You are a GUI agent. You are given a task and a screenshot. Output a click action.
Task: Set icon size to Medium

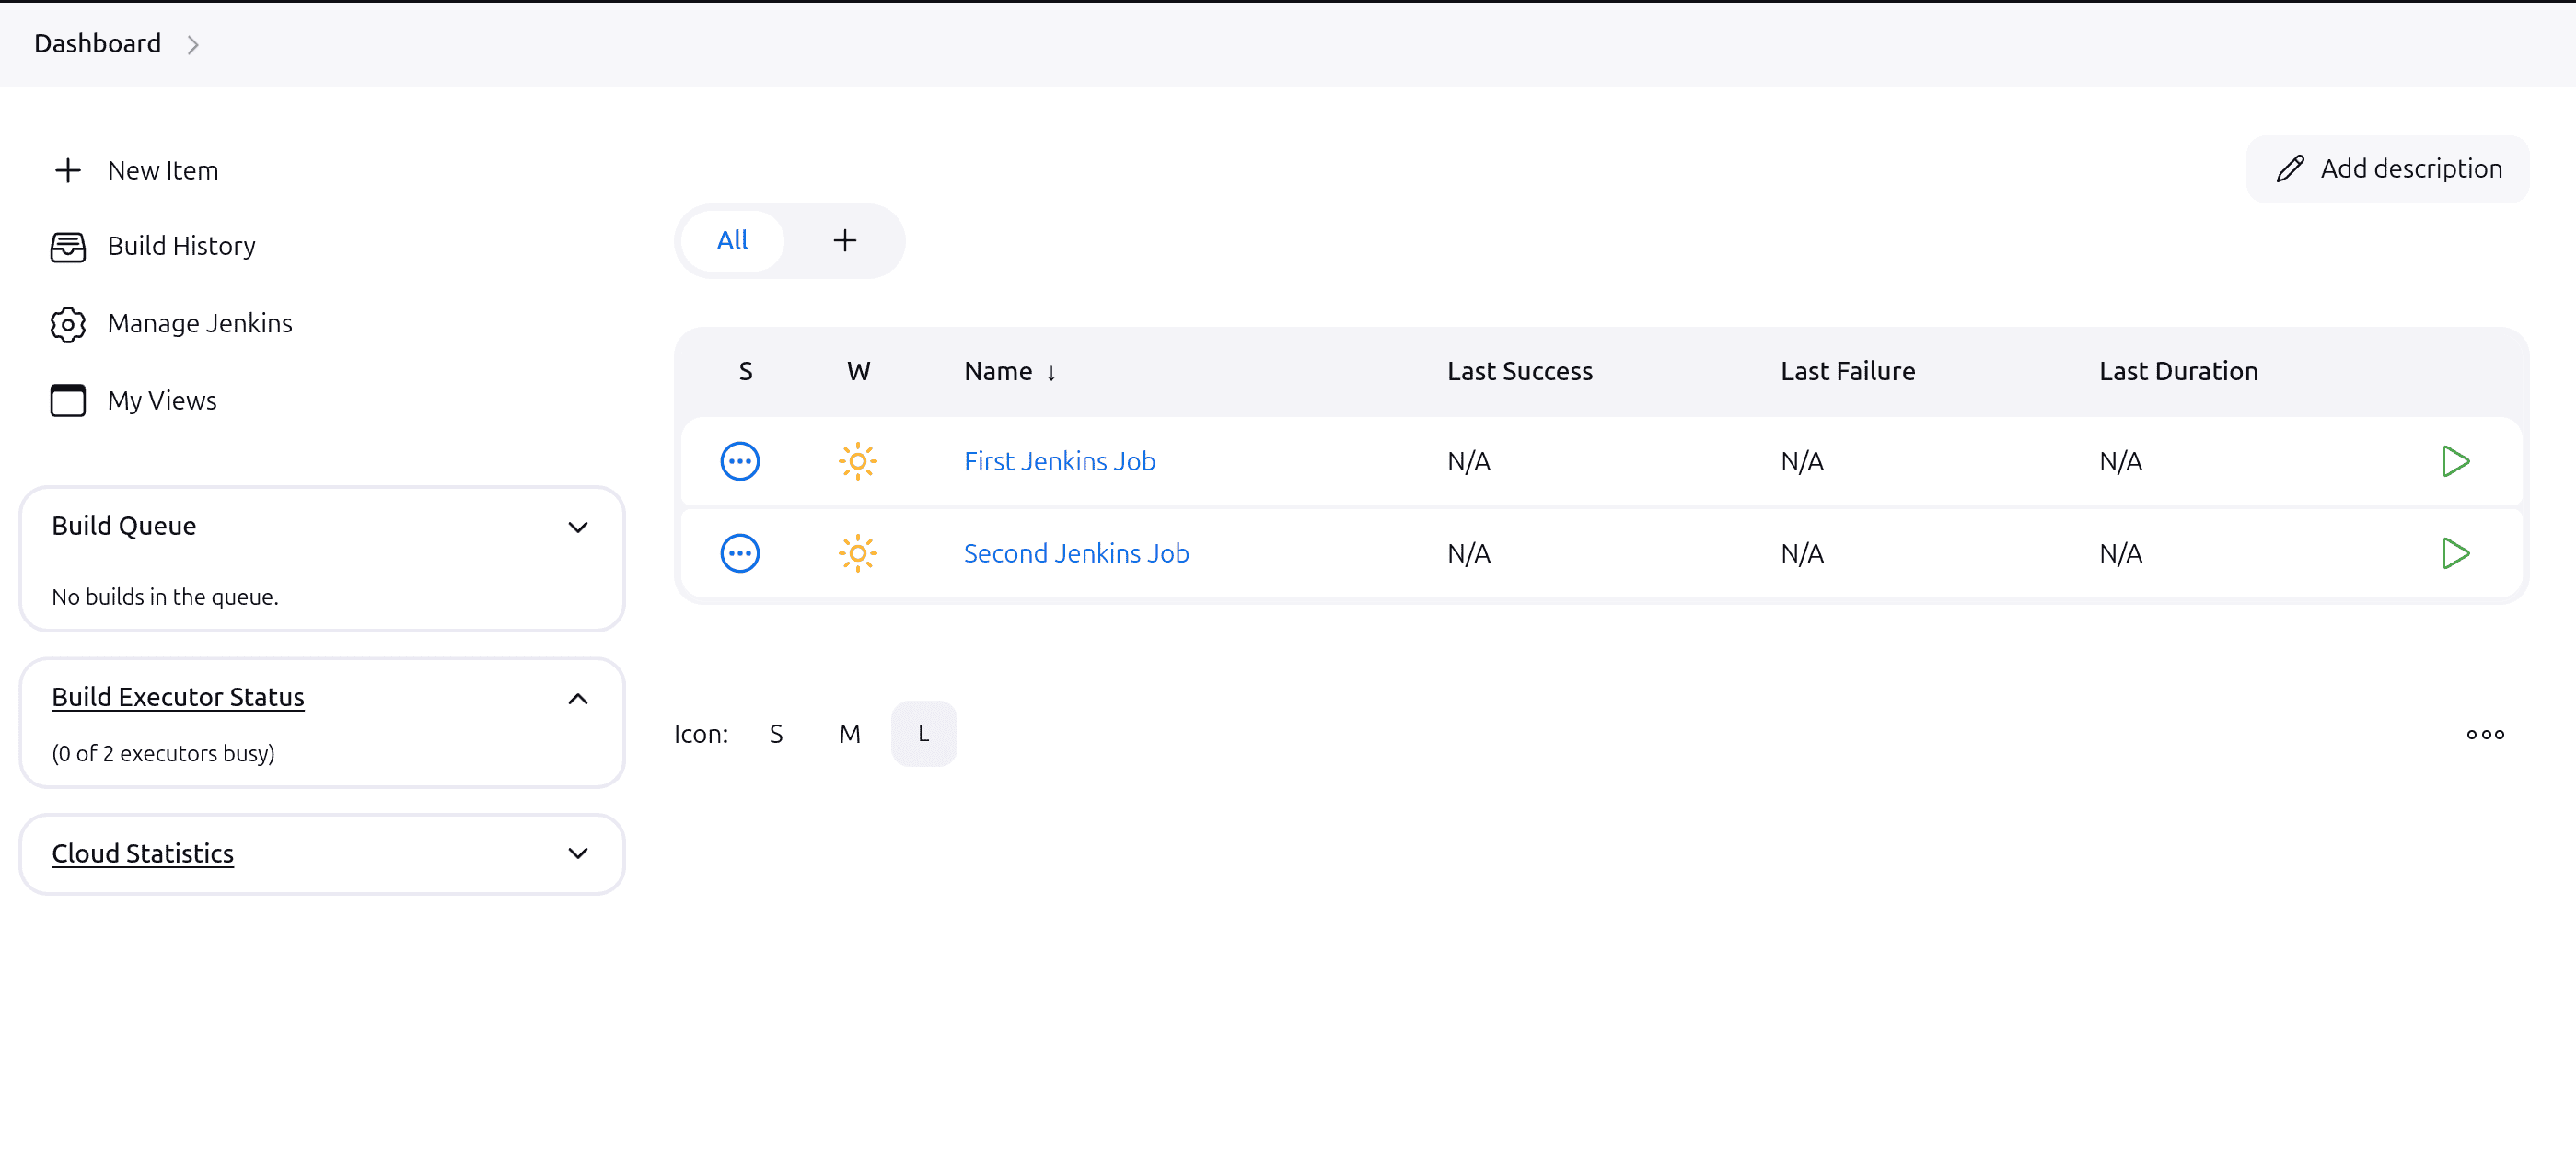(x=849, y=735)
